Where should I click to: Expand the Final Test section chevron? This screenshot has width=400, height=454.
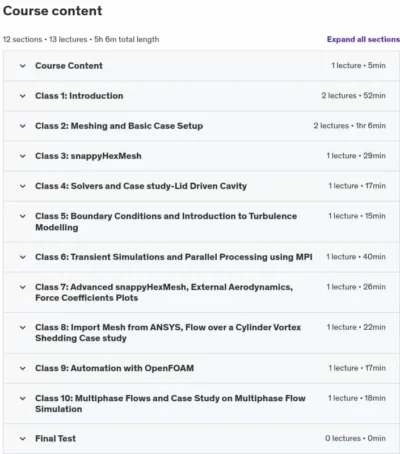pyautogui.click(x=23, y=439)
